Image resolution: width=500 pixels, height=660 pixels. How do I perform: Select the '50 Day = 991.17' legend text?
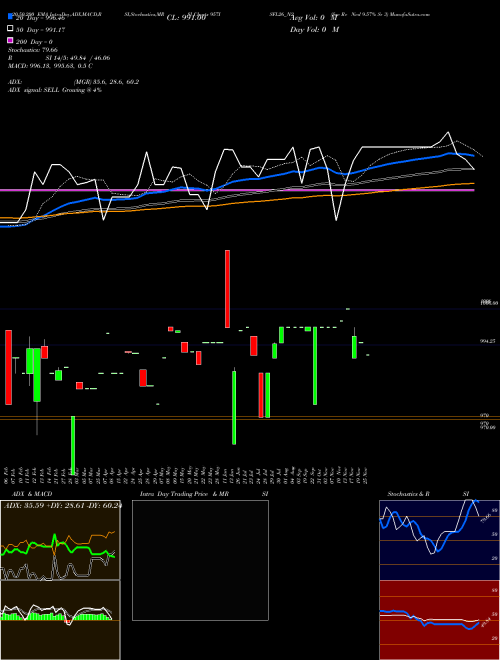click(x=40, y=30)
